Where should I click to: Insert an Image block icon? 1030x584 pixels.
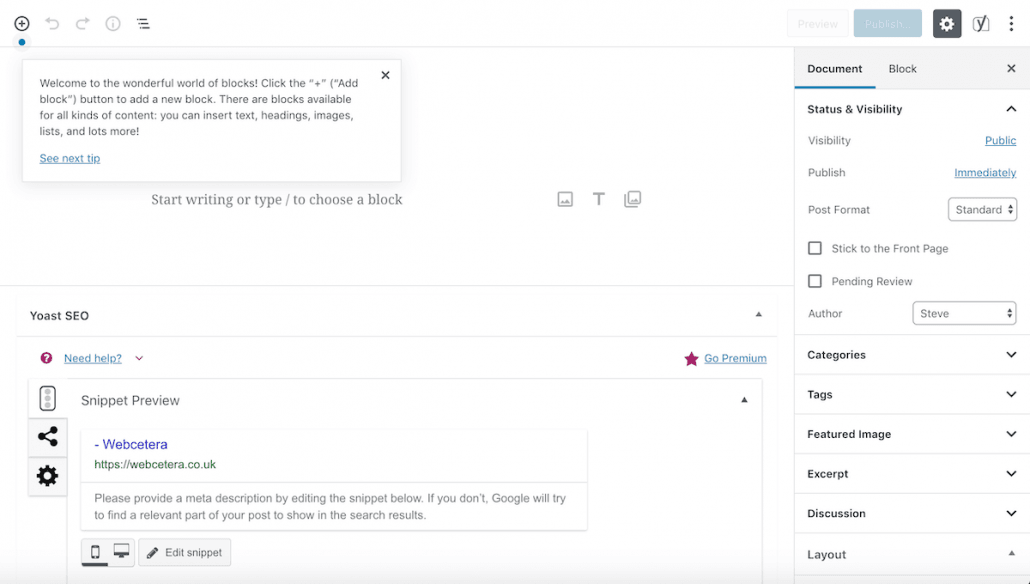click(x=565, y=199)
